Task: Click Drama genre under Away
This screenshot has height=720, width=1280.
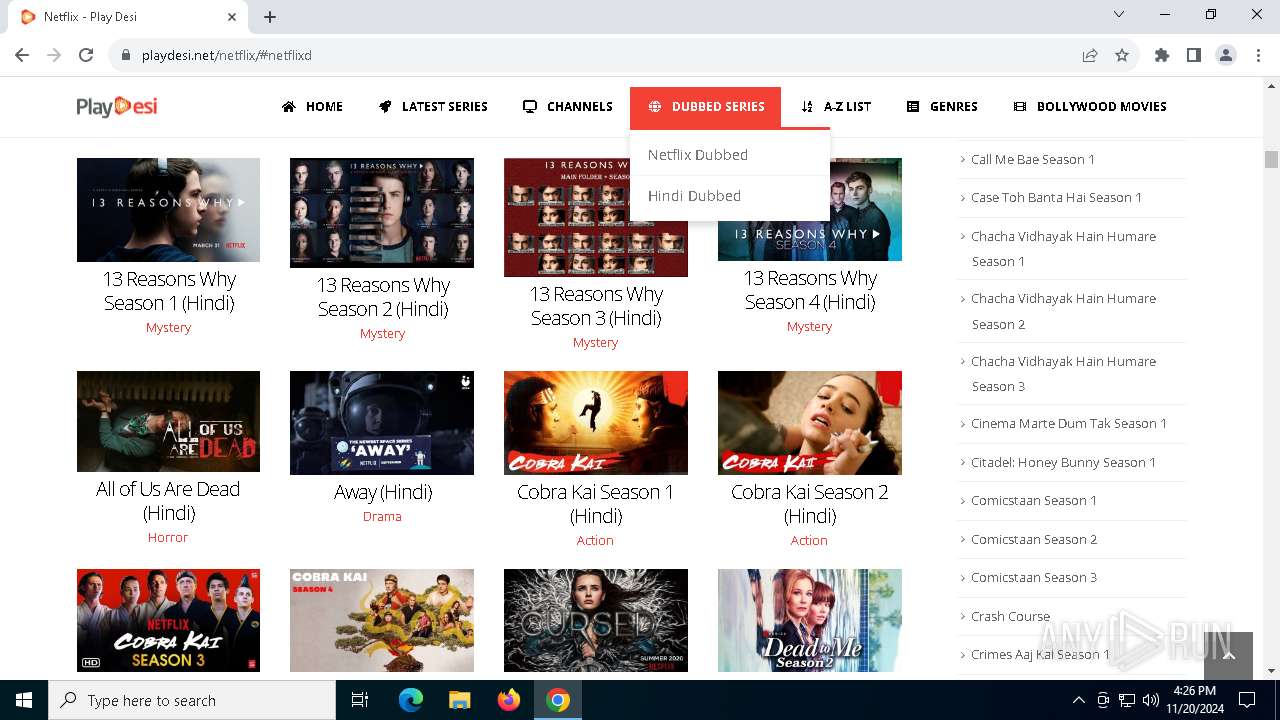Action: pyautogui.click(x=382, y=516)
